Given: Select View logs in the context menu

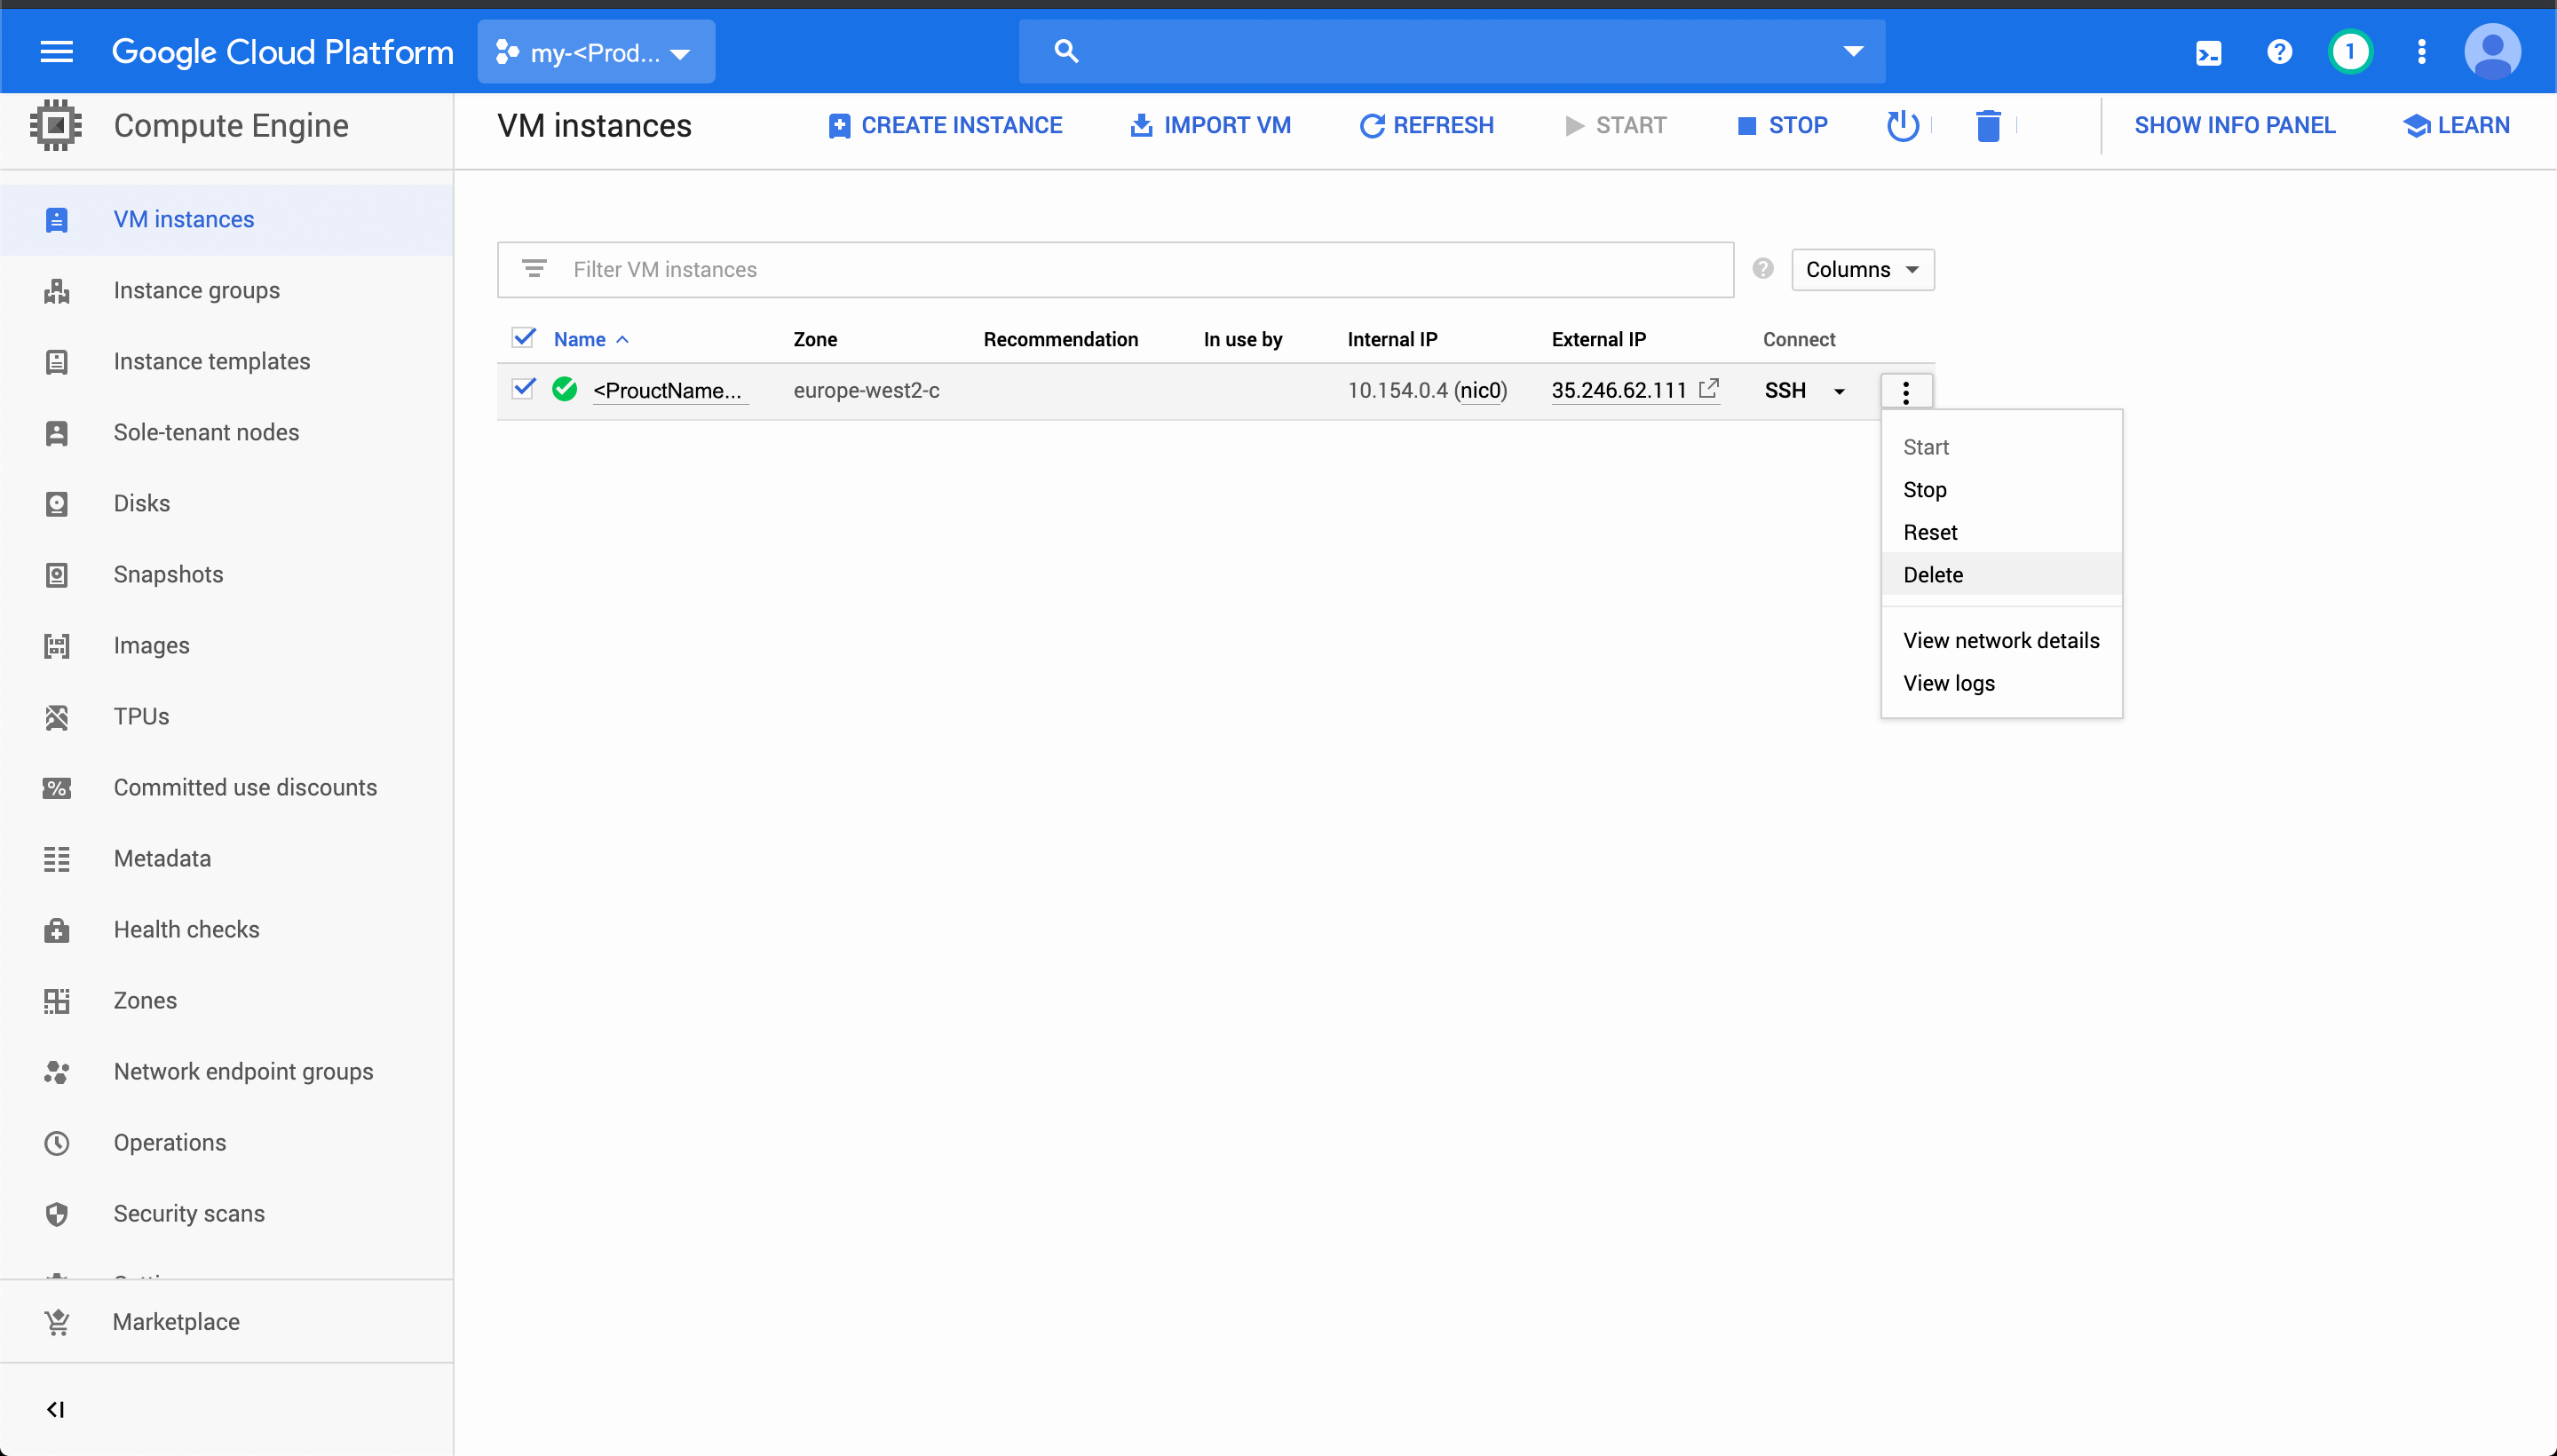Looking at the screenshot, I should [1948, 683].
